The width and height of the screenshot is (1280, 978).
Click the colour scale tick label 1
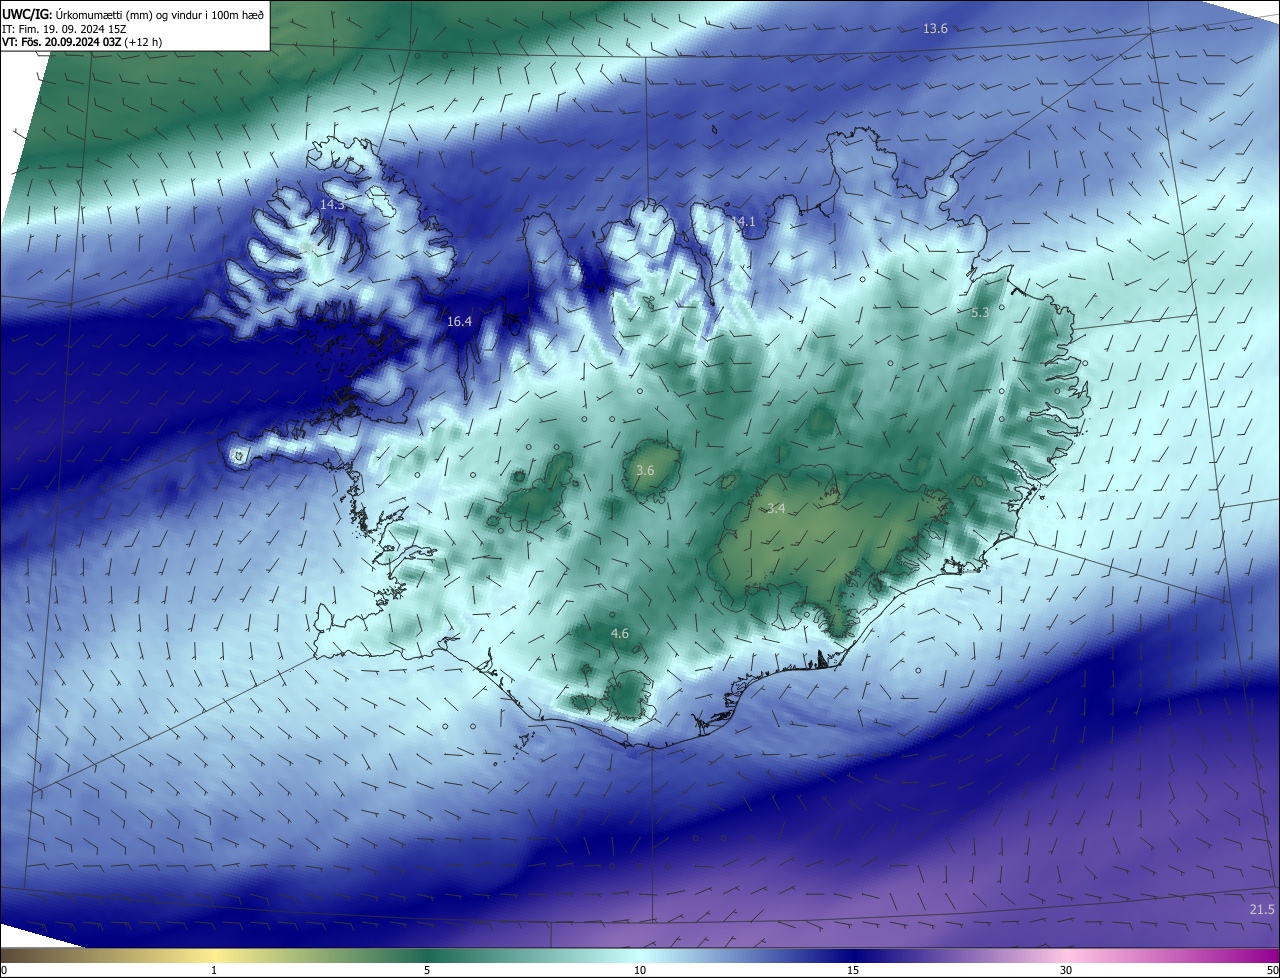point(214,970)
